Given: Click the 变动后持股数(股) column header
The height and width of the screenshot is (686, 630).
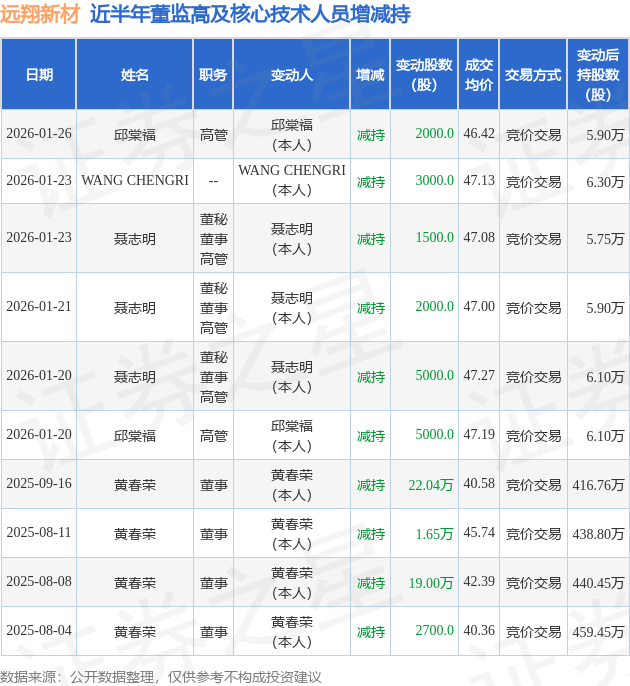Looking at the screenshot, I should [598, 75].
